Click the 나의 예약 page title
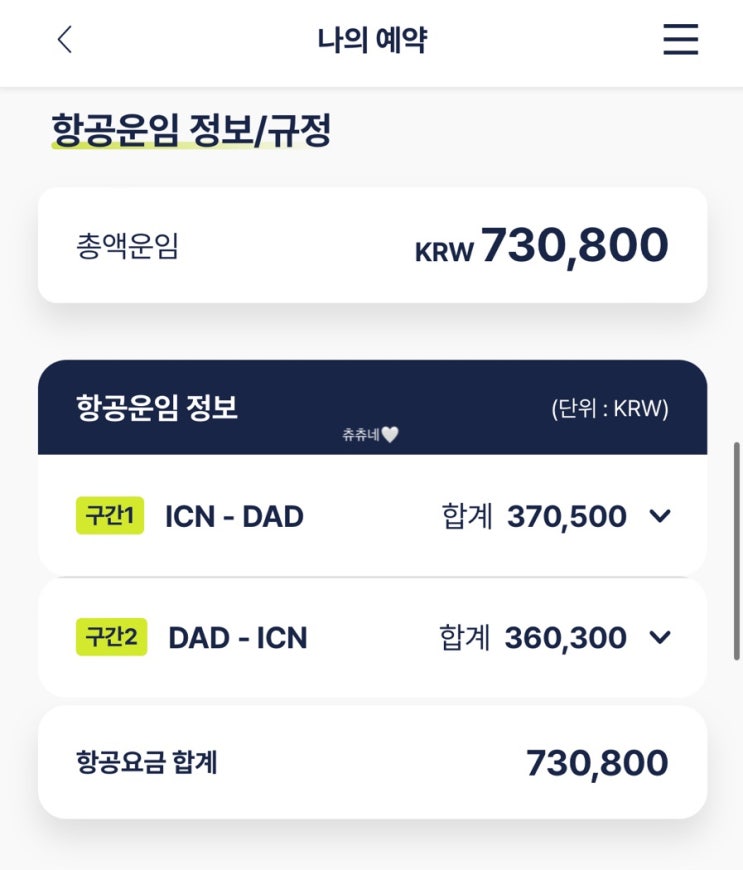This screenshot has width=743, height=870. point(372,40)
